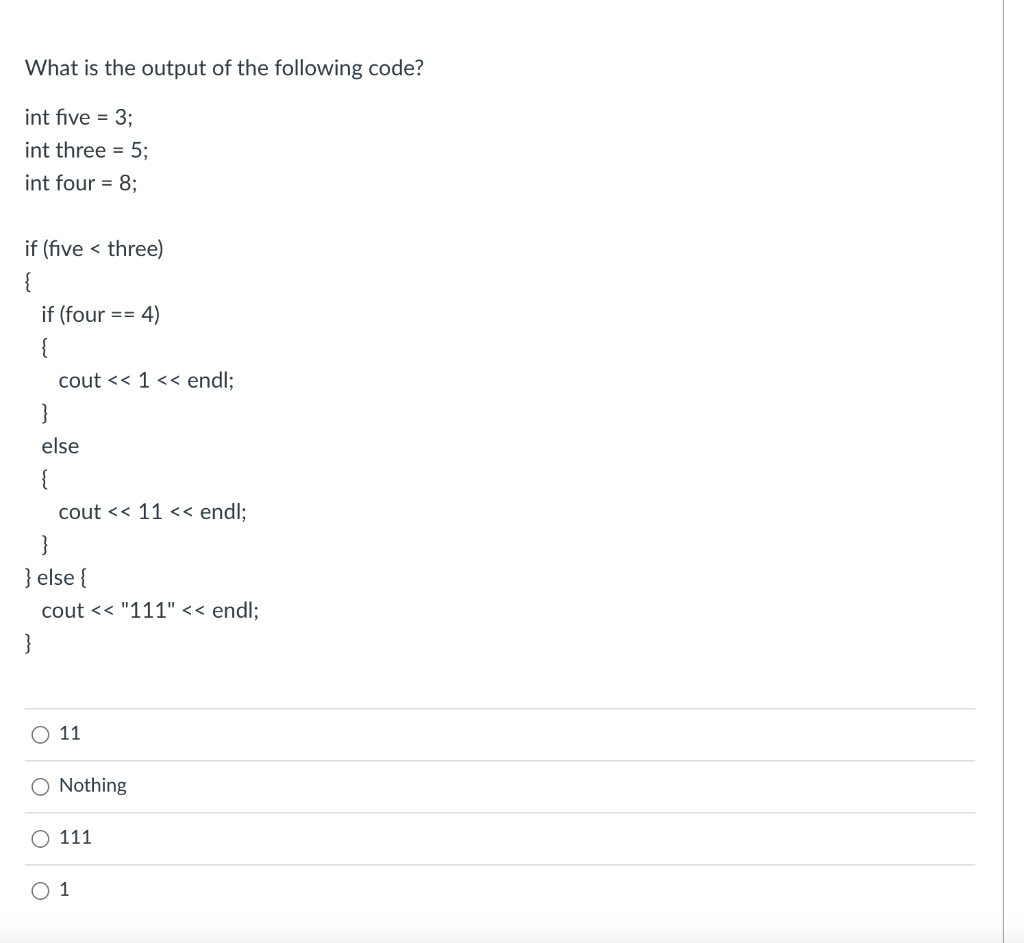Click the cout << "111" << endl statement
Image resolution: width=1024 pixels, height=943 pixels.
(150, 610)
